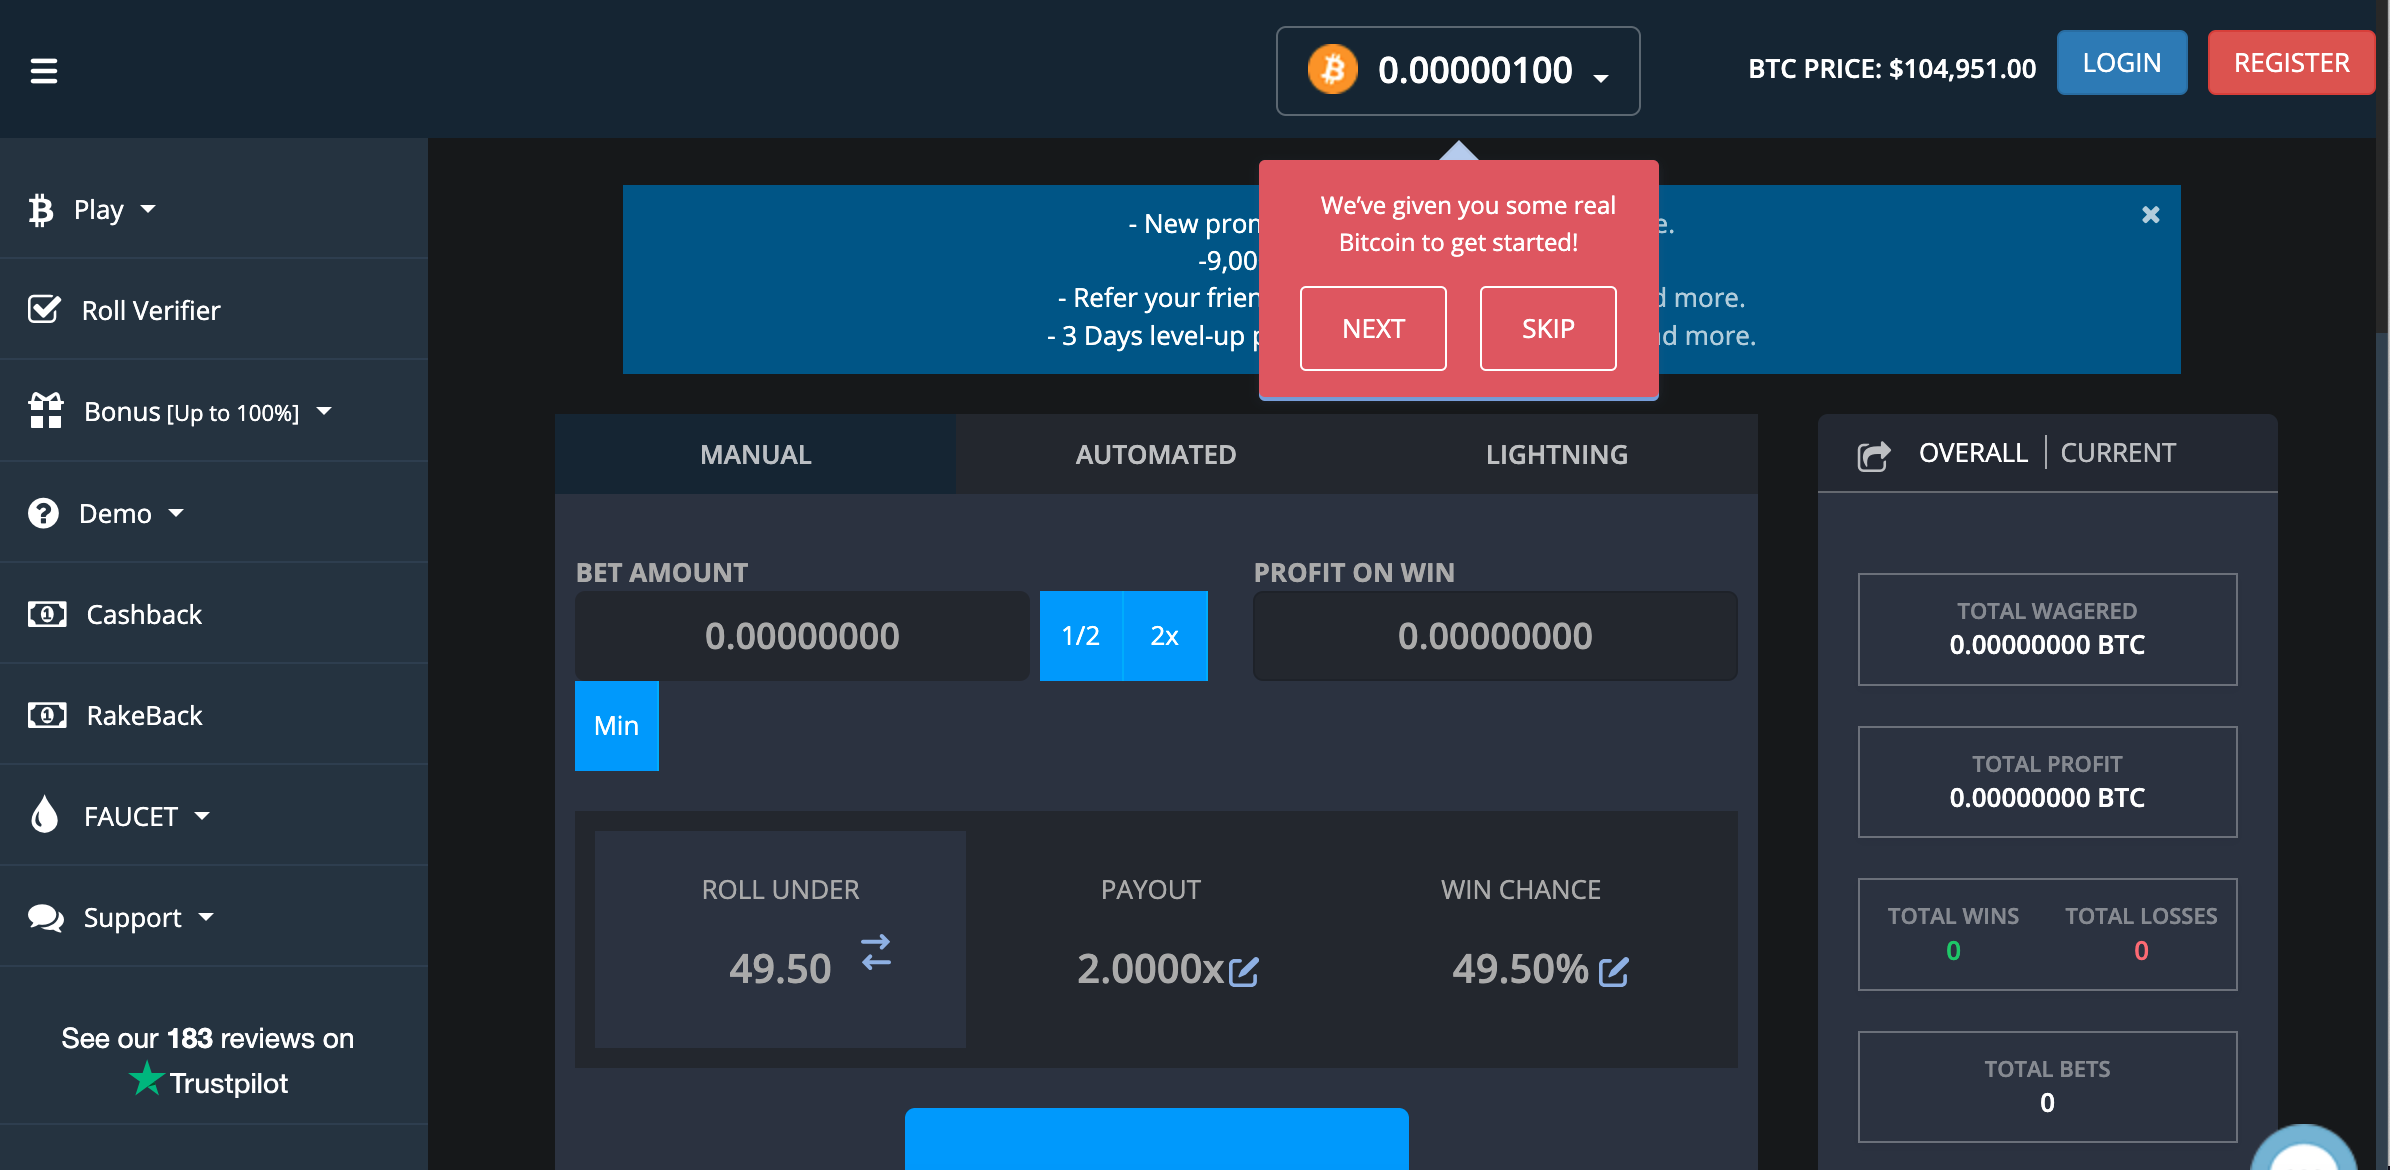Image resolution: width=2390 pixels, height=1170 pixels.
Task: Edit the payout multiplier pencil icon
Action: click(x=1243, y=972)
